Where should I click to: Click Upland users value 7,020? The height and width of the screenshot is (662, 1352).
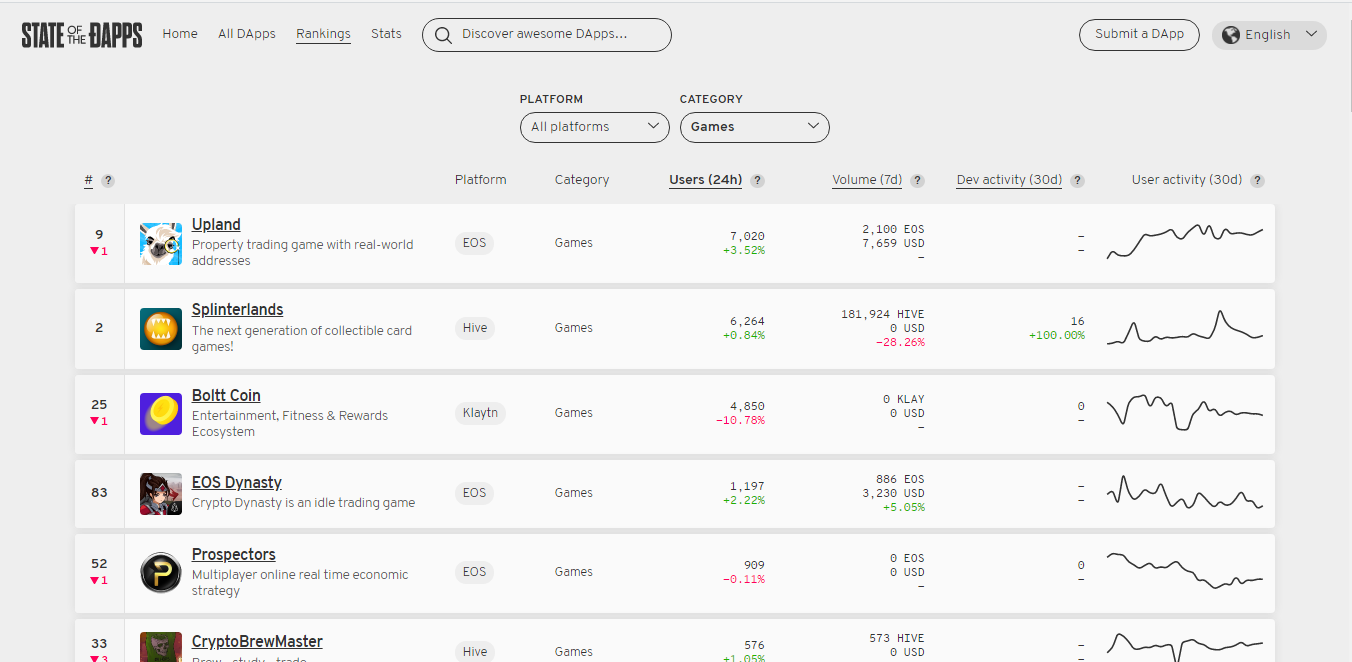[x=747, y=236]
